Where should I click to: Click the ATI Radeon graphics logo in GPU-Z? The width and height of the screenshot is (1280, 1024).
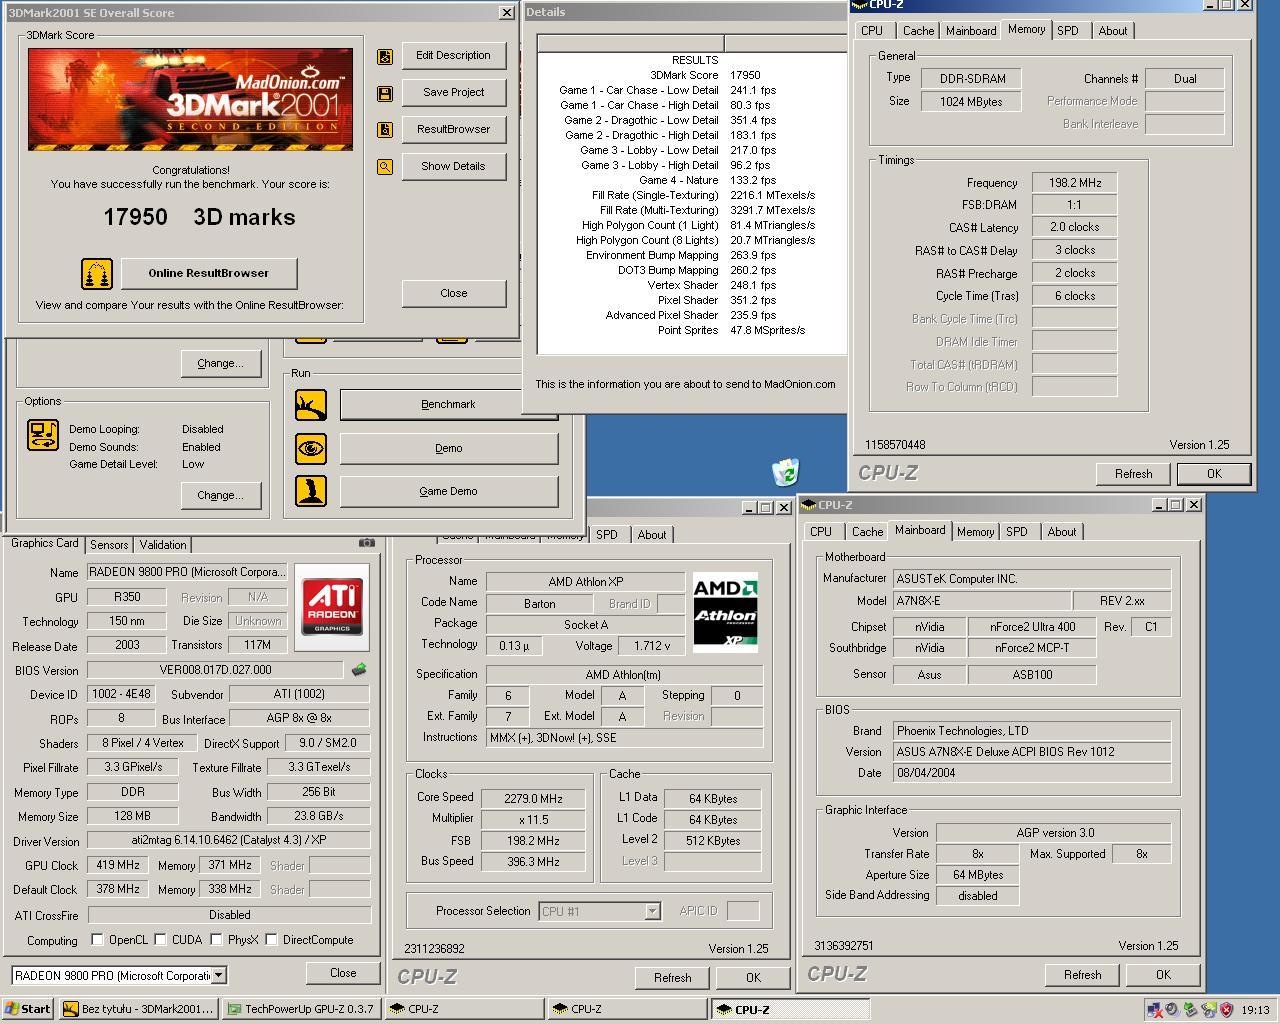[331, 606]
